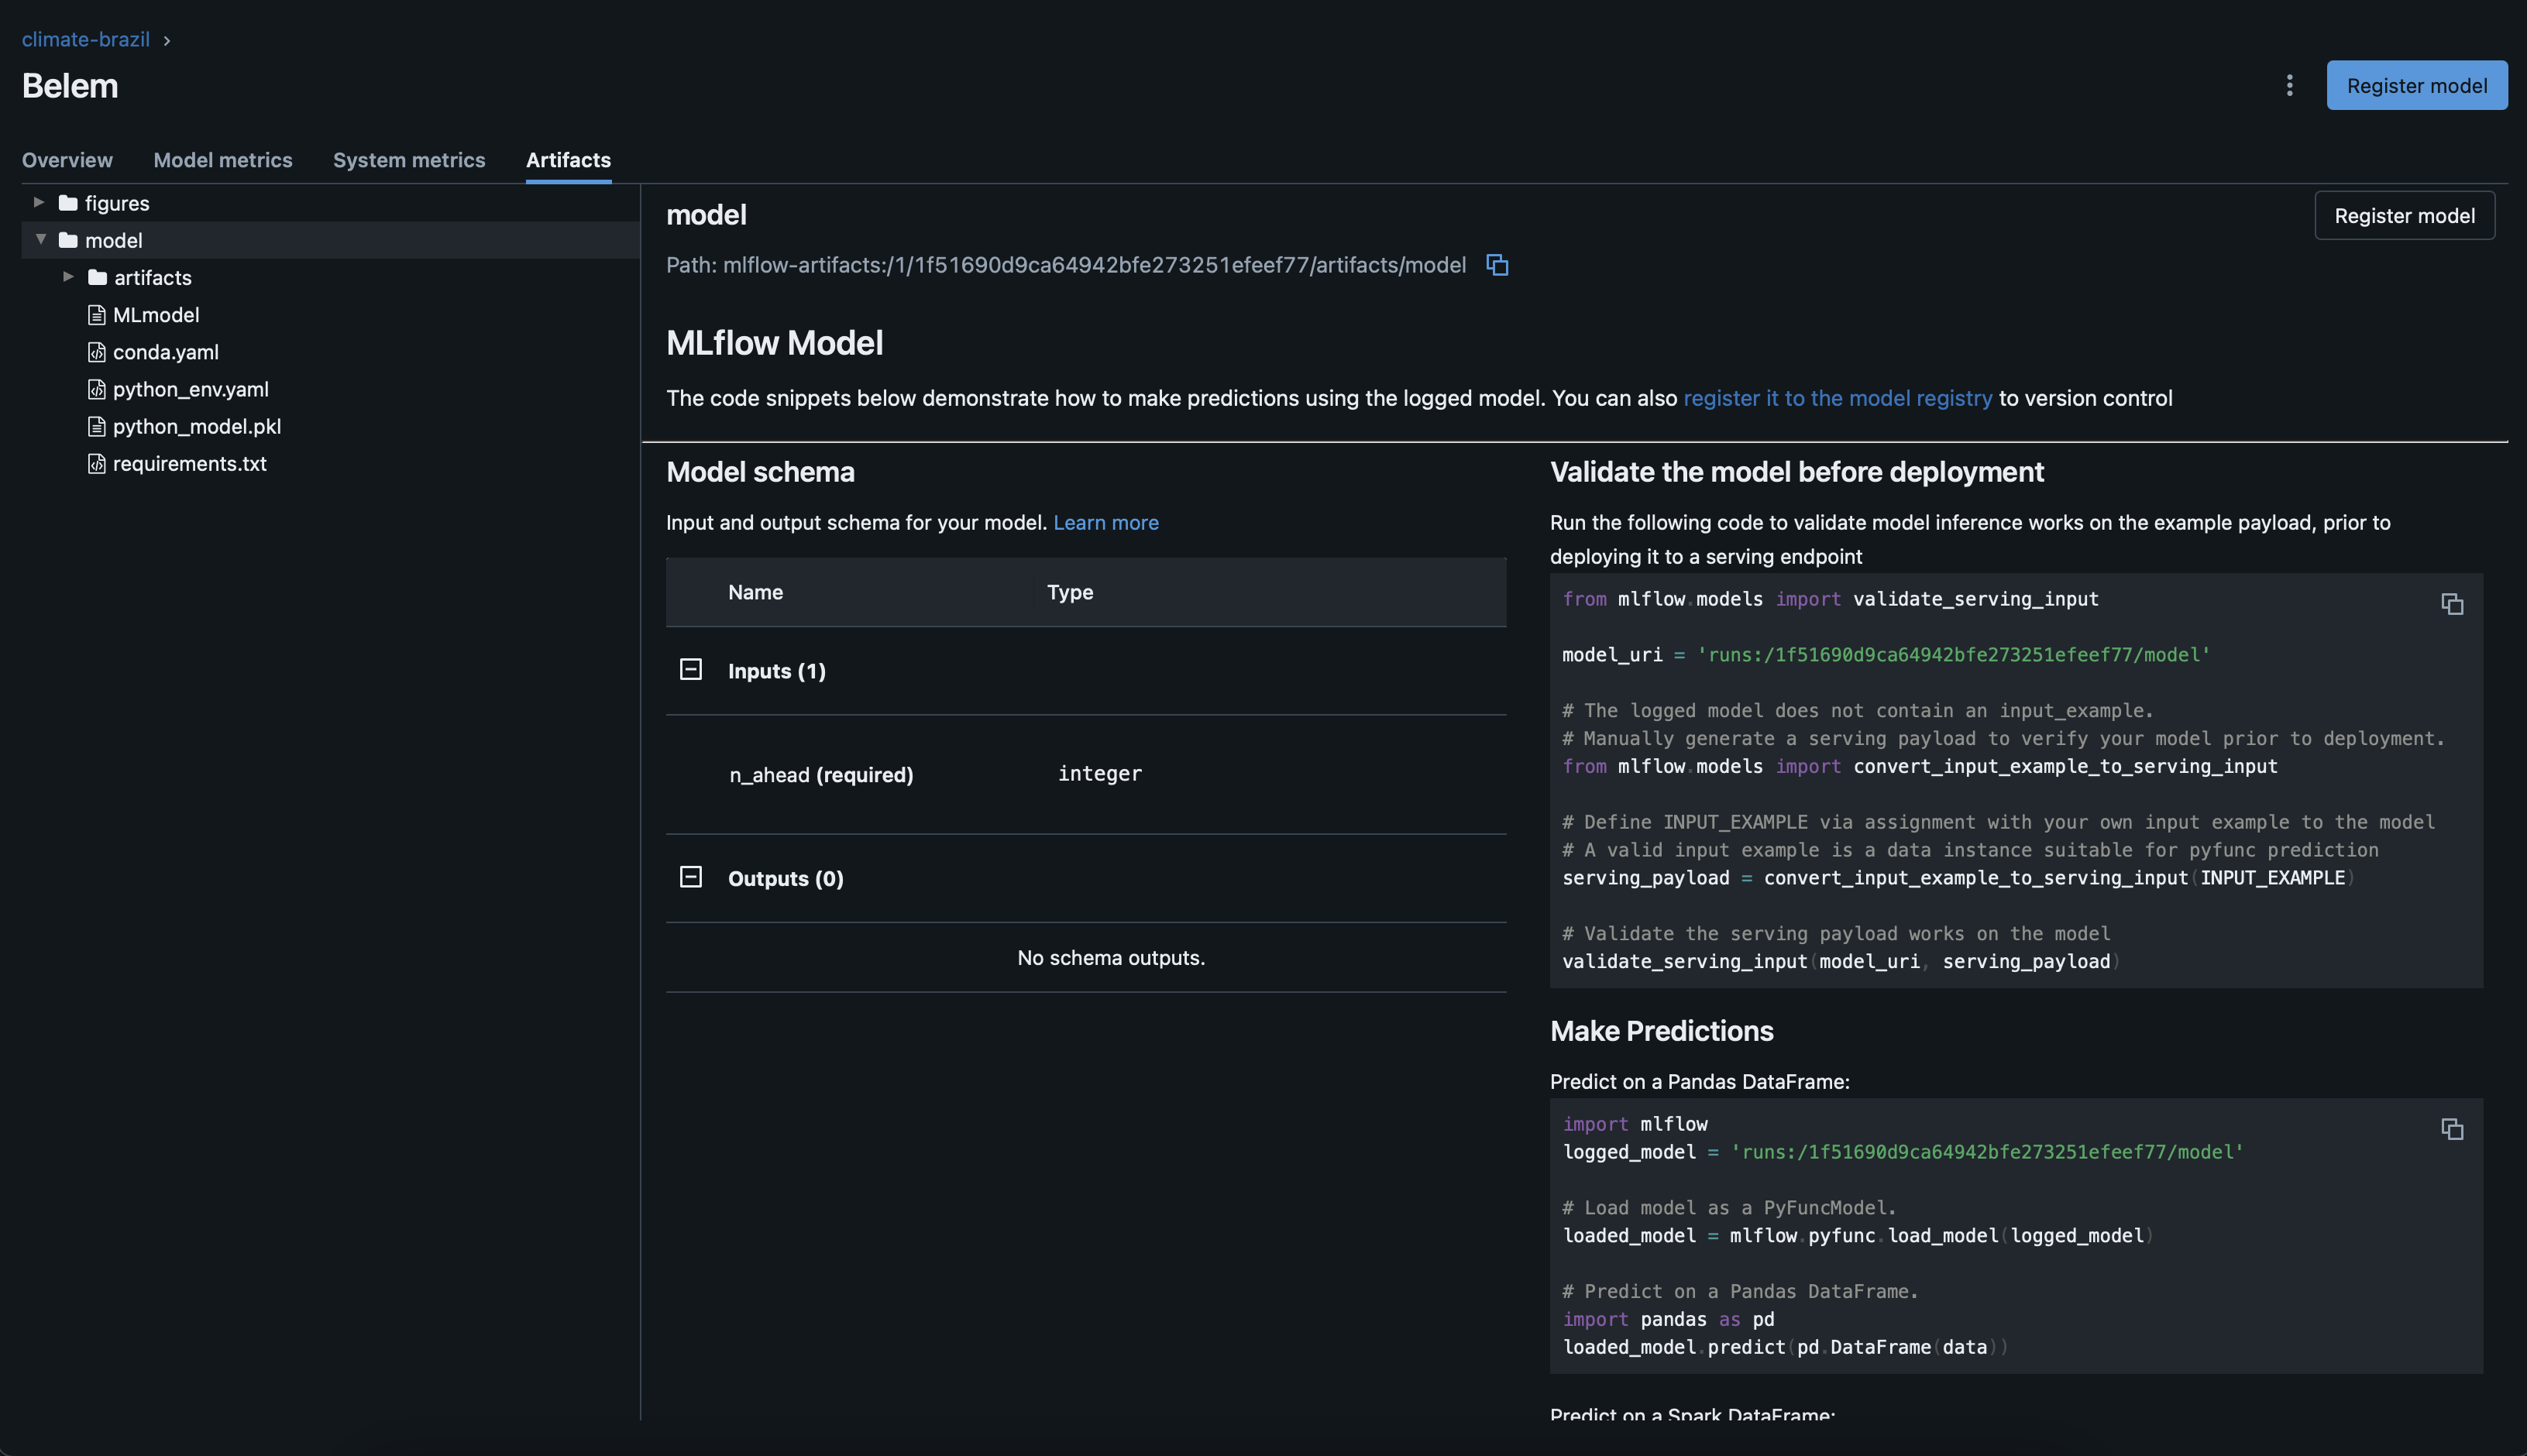Click the python_model.pkl file icon

[97, 426]
